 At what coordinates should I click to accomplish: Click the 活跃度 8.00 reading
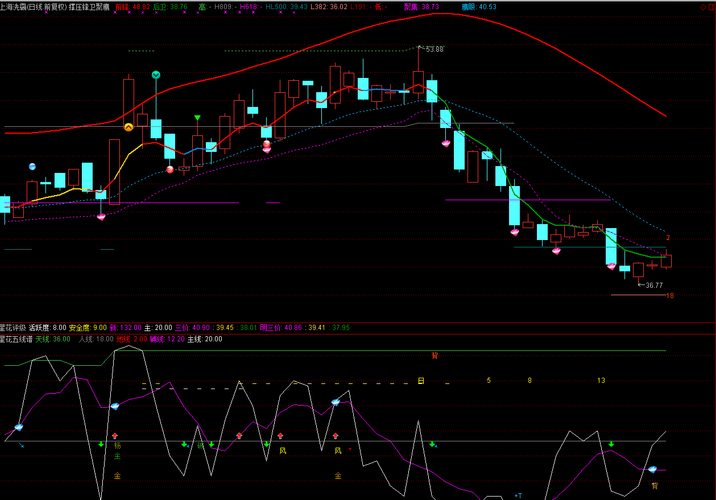(x=47, y=327)
